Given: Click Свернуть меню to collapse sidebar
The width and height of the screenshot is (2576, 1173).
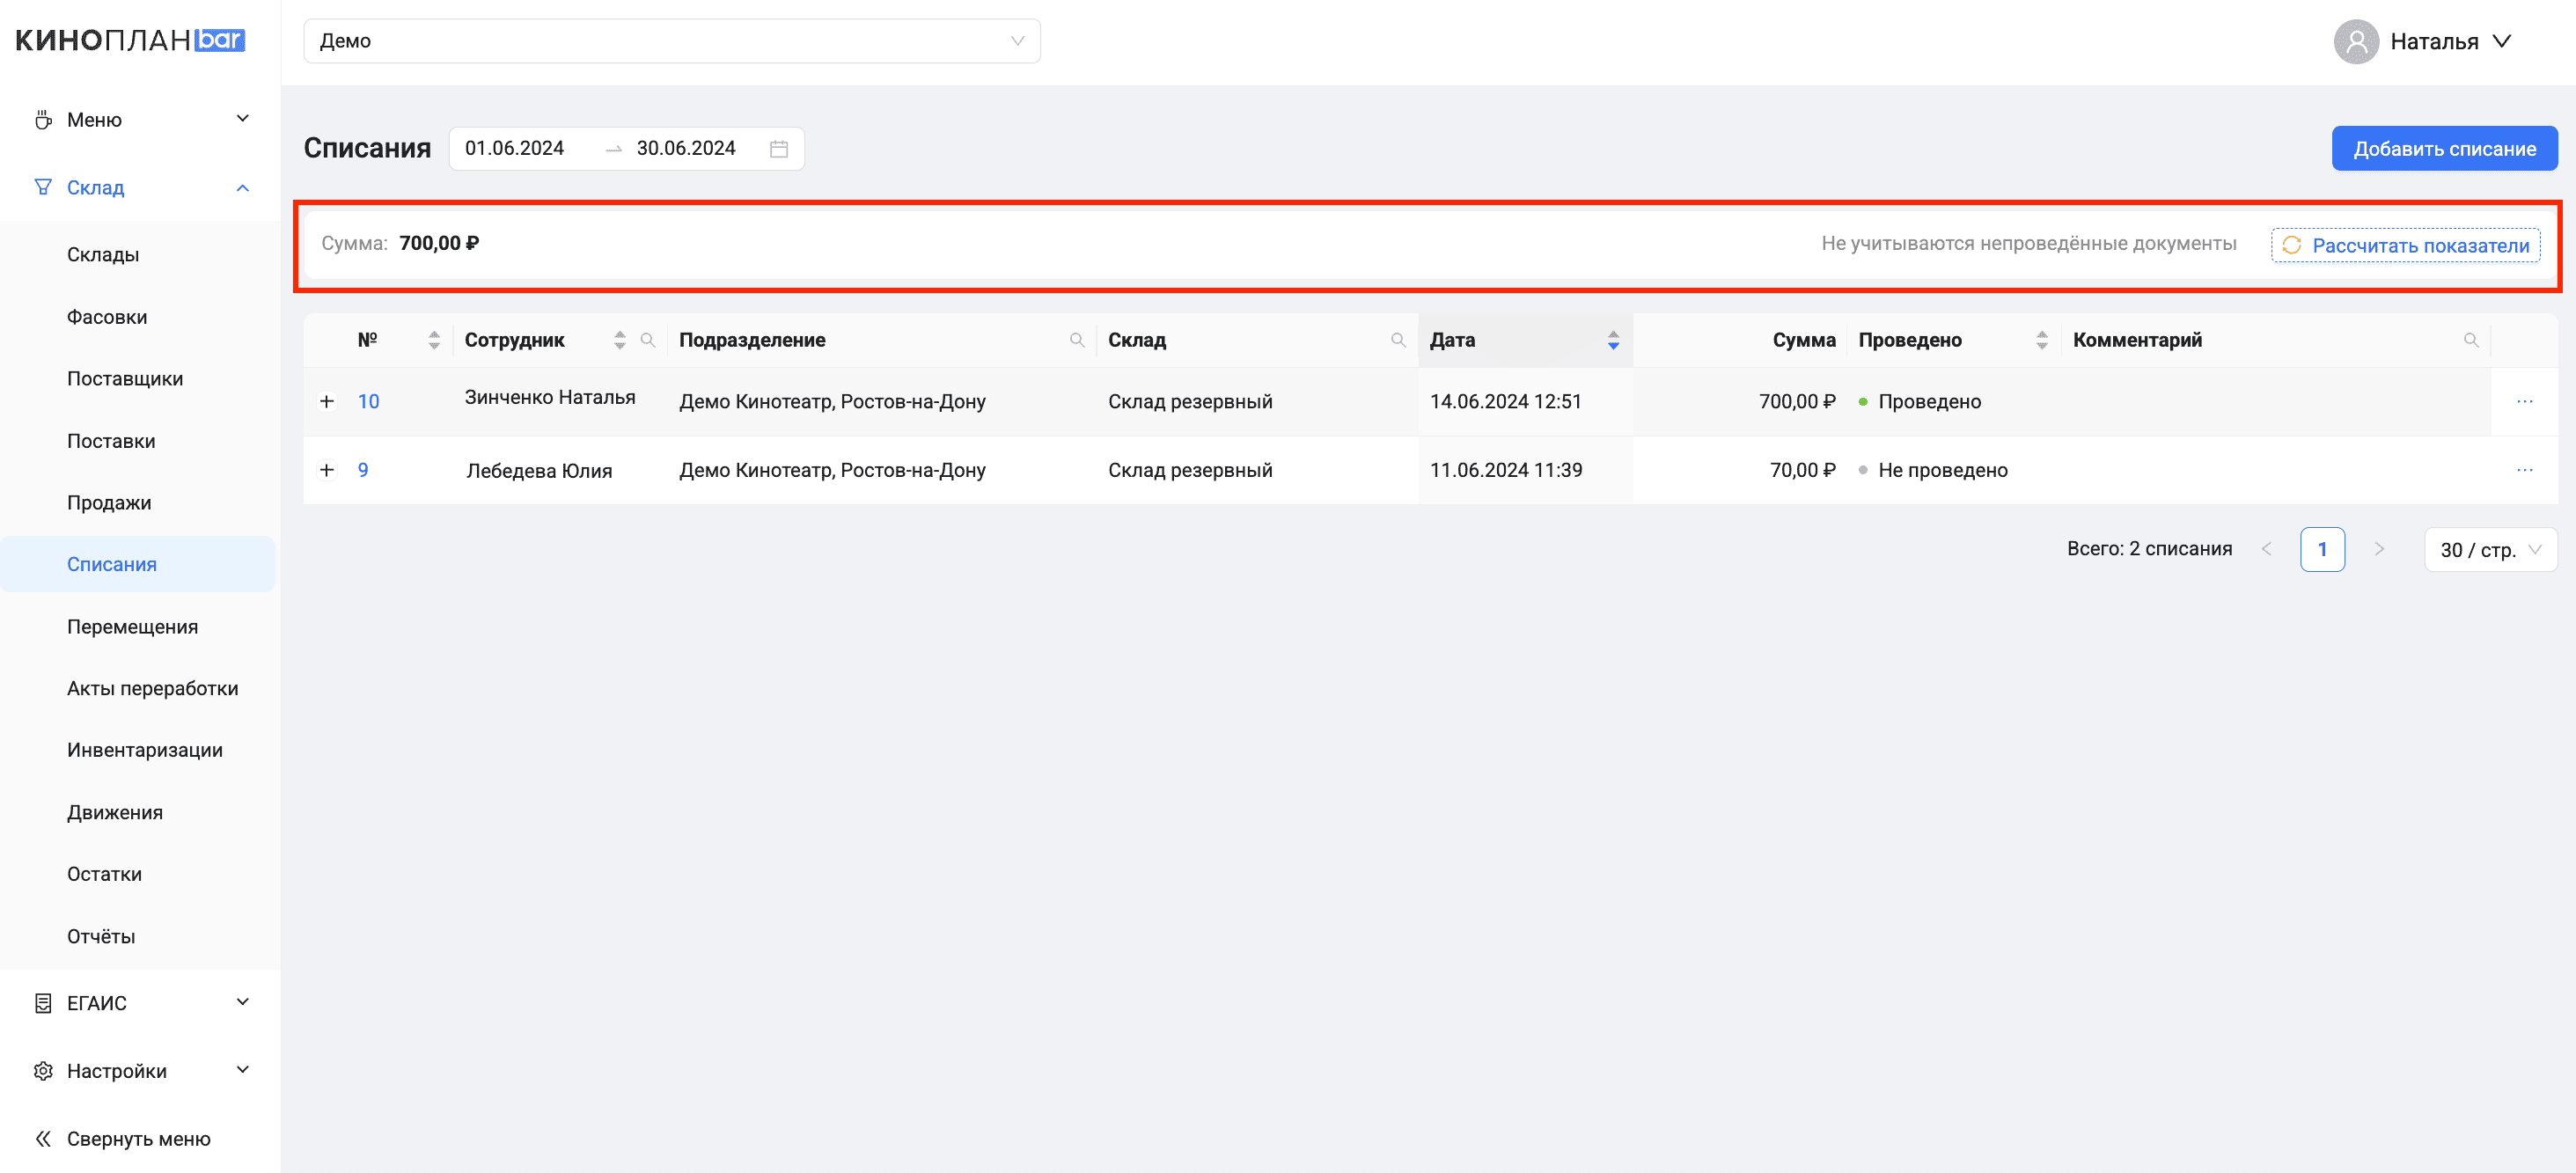Looking at the screenshot, I should [x=138, y=1138].
